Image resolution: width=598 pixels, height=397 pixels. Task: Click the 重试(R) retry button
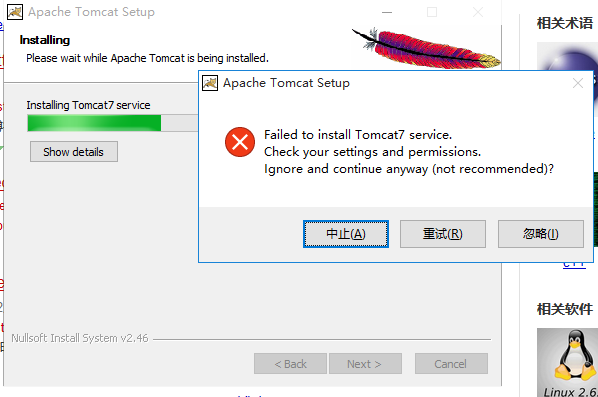(x=442, y=234)
